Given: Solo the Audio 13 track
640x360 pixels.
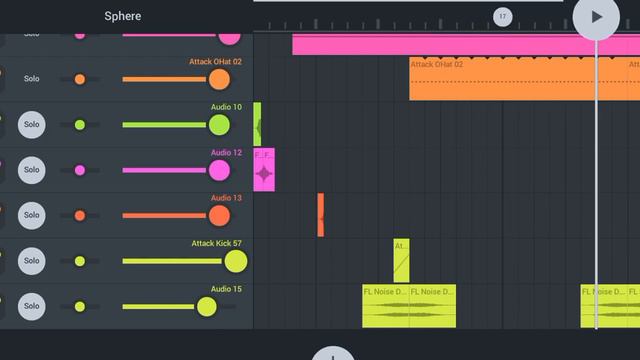Looking at the screenshot, I should [31, 215].
